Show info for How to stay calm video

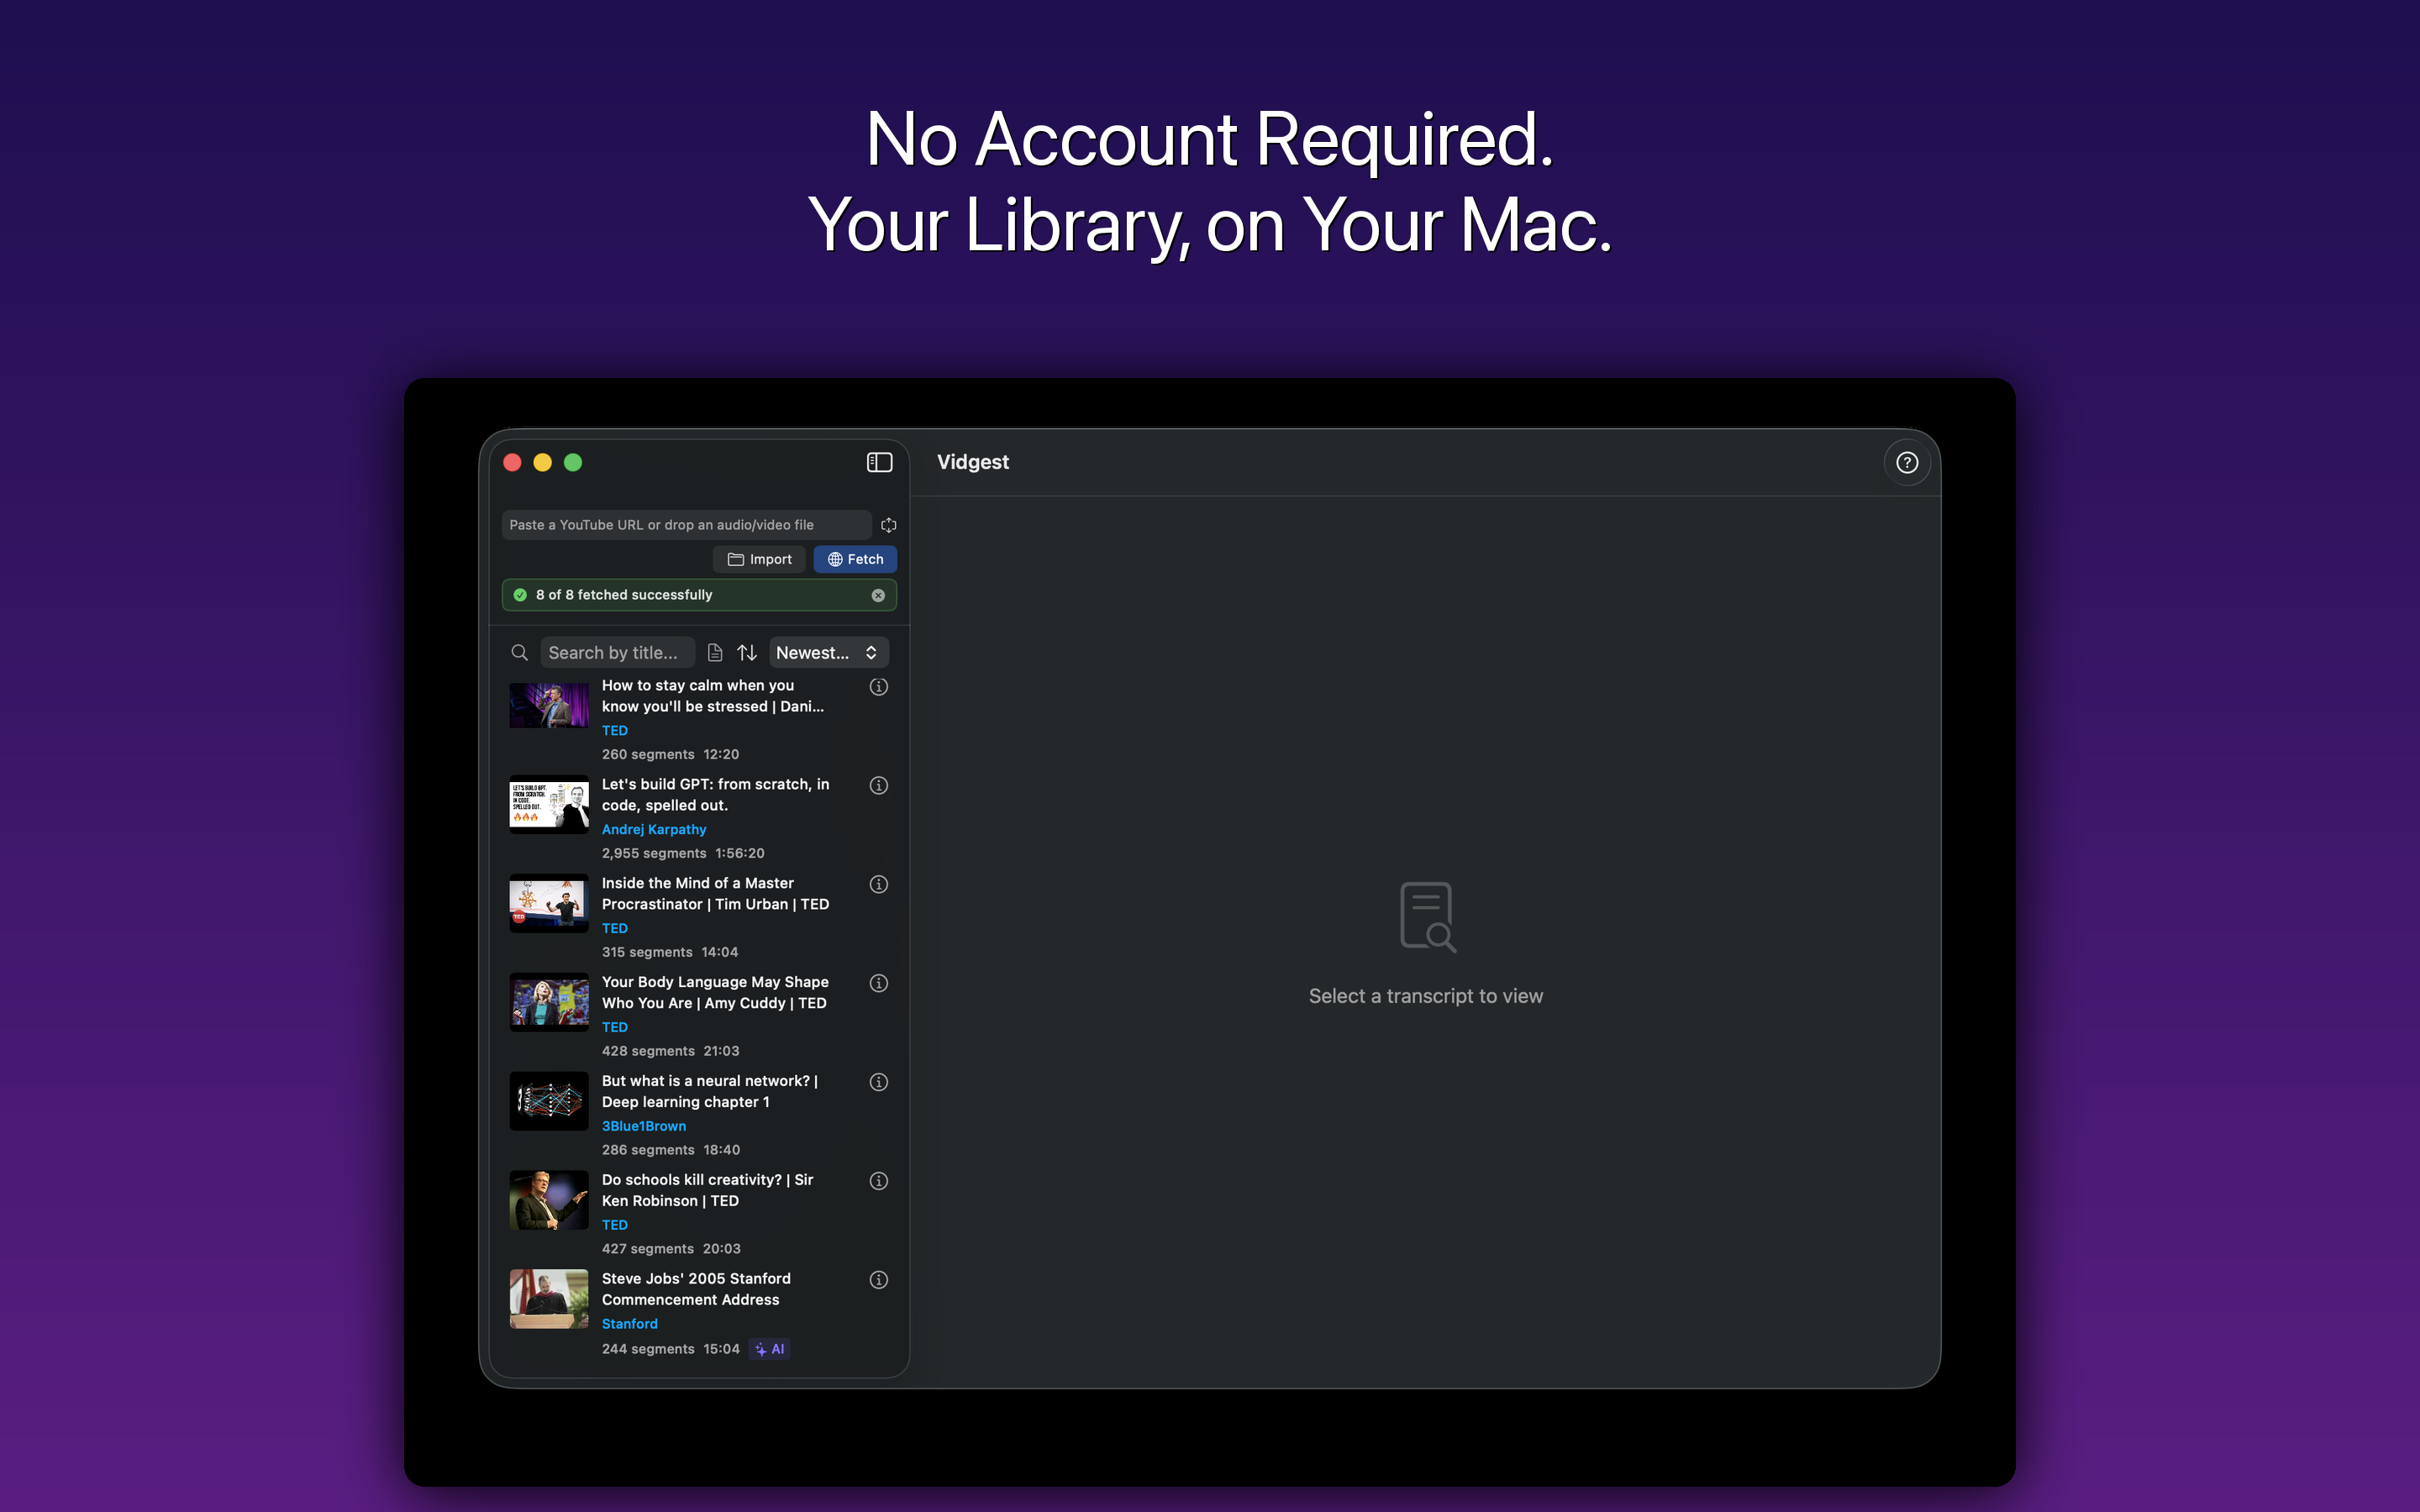coord(878,687)
